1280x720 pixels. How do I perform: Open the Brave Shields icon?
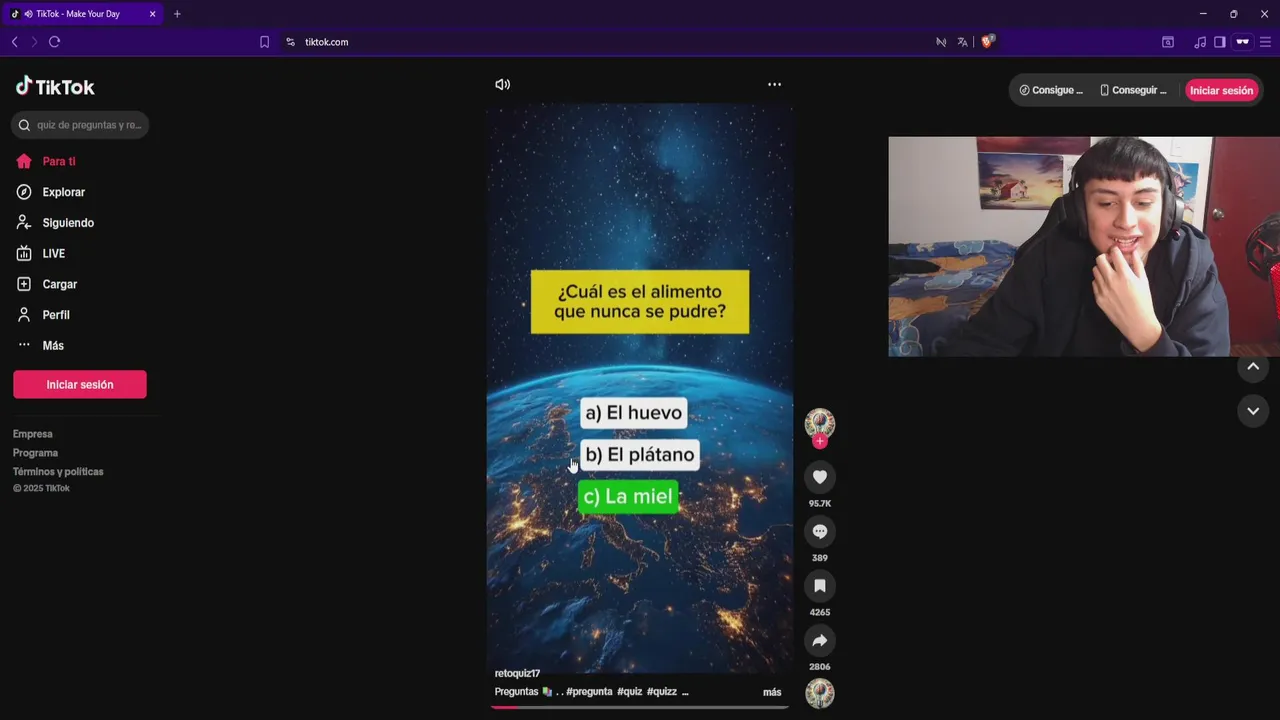click(x=988, y=42)
